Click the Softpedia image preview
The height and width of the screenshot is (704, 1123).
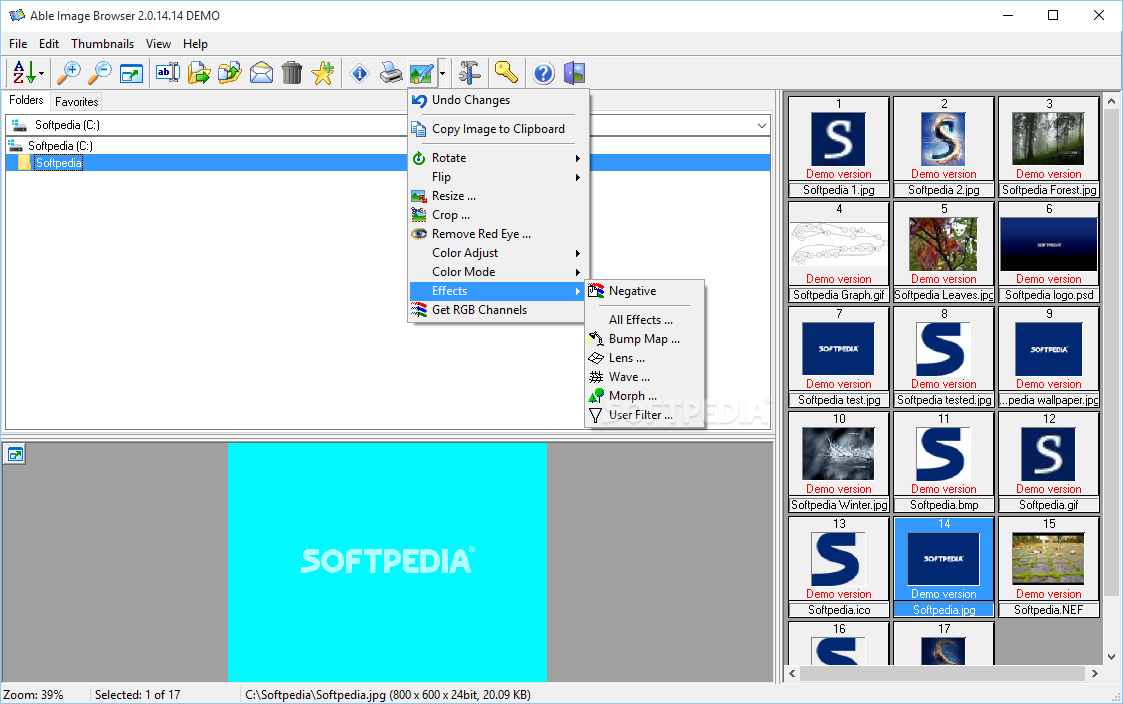[387, 562]
